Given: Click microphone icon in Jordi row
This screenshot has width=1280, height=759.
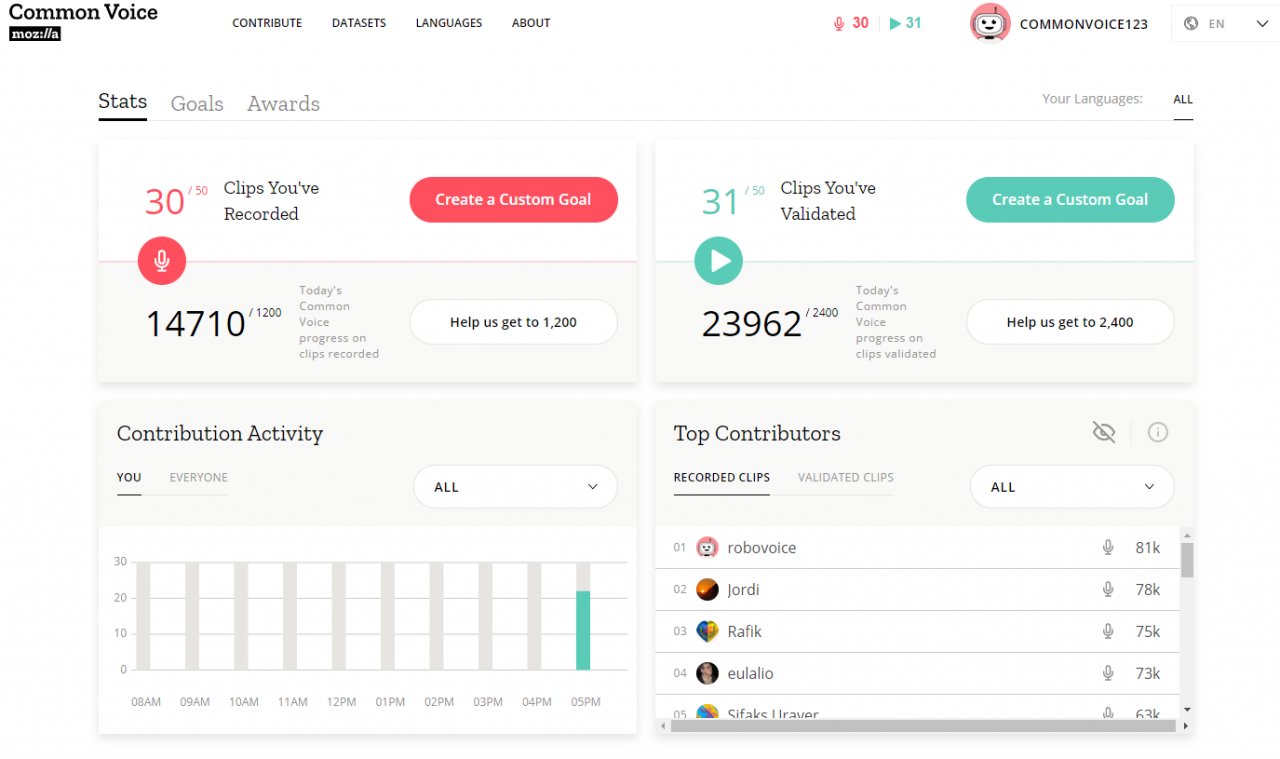Looking at the screenshot, I should [1108, 589].
